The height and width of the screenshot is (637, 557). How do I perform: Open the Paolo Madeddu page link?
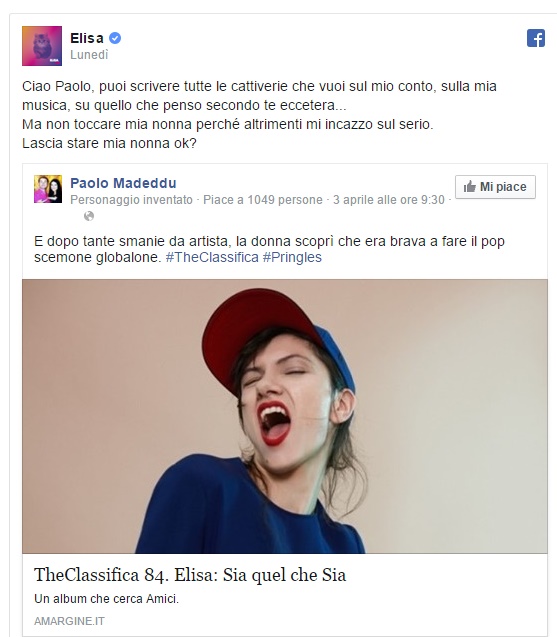click(x=123, y=183)
